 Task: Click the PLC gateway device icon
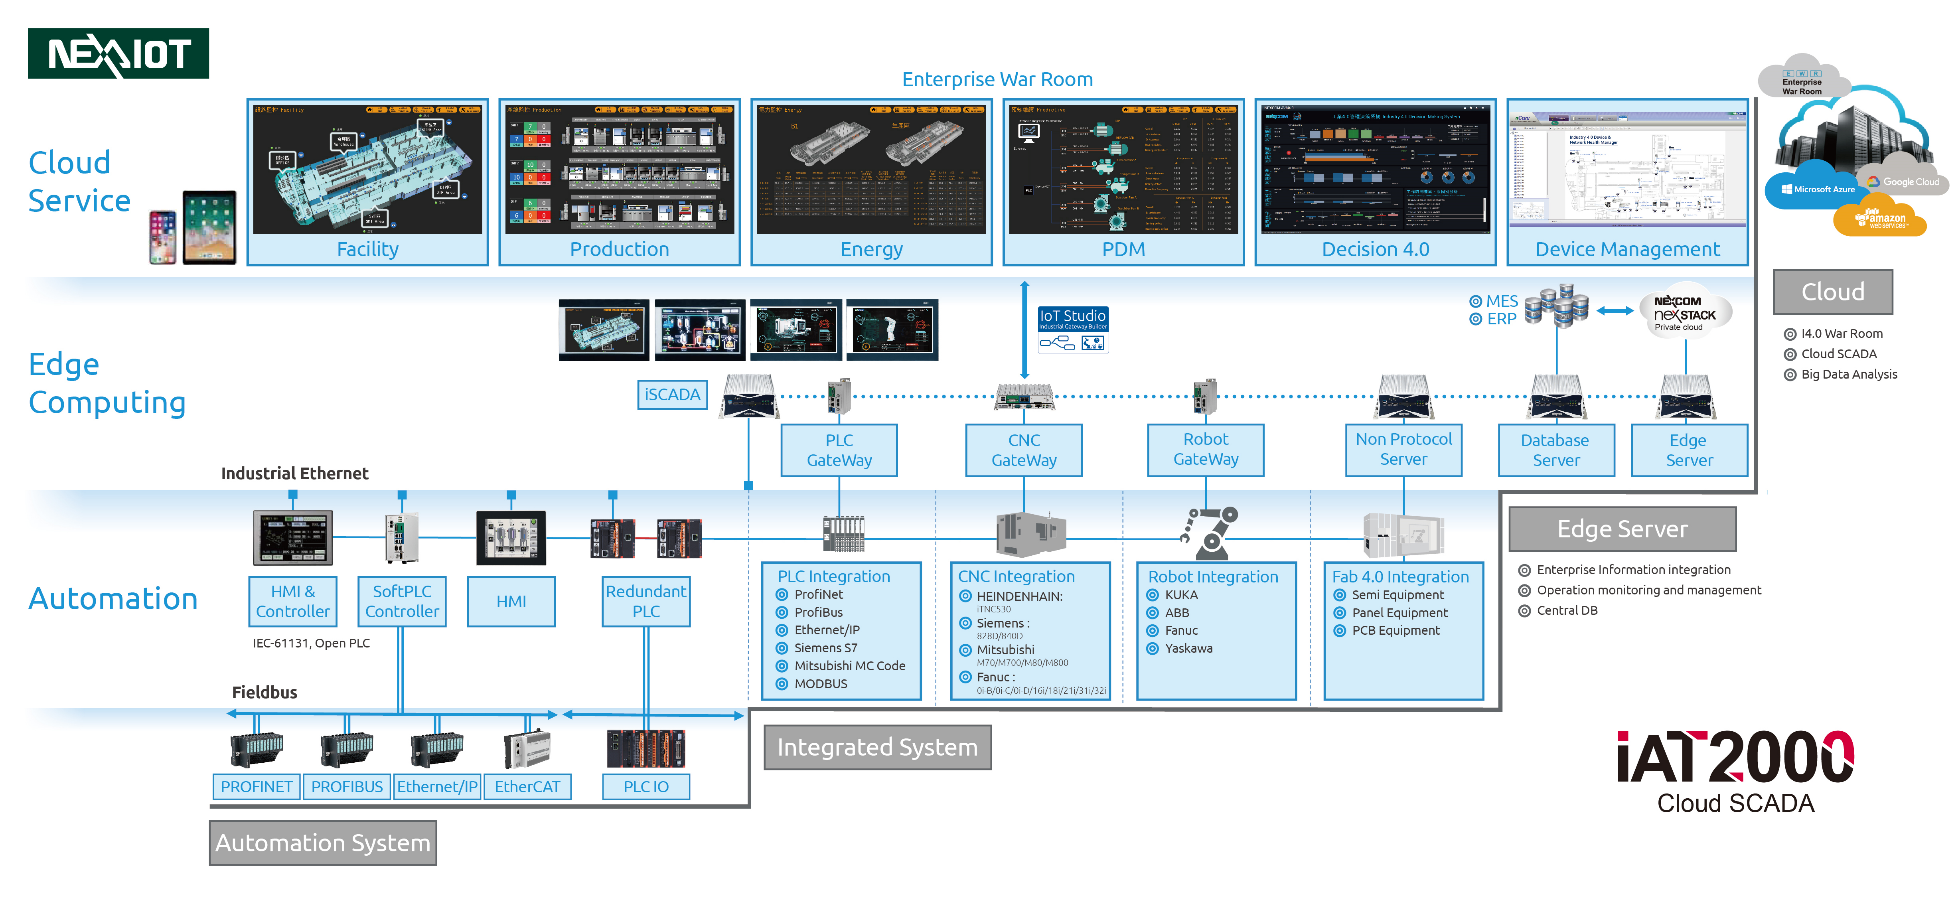point(839,397)
